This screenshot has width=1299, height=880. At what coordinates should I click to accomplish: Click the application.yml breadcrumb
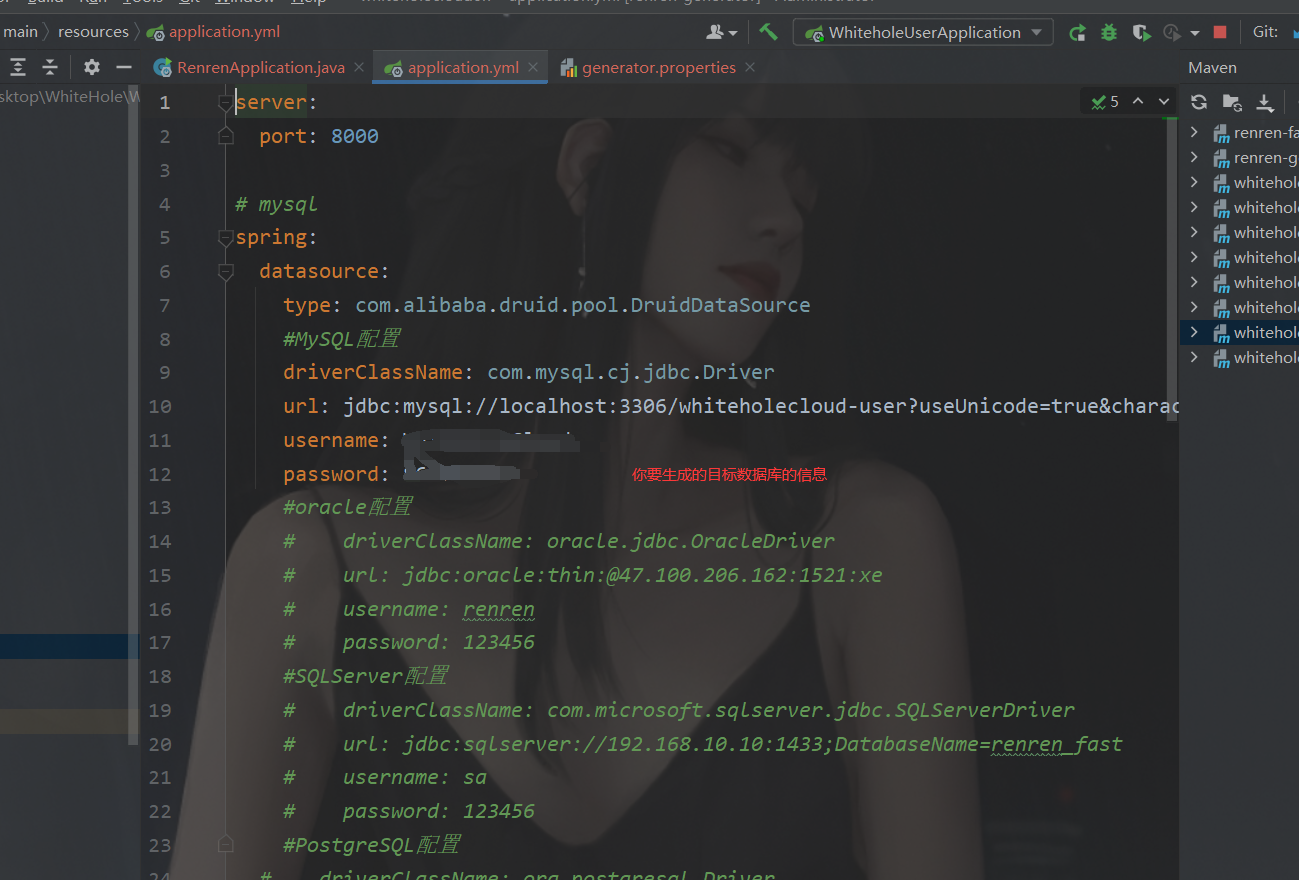[x=213, y=32]
